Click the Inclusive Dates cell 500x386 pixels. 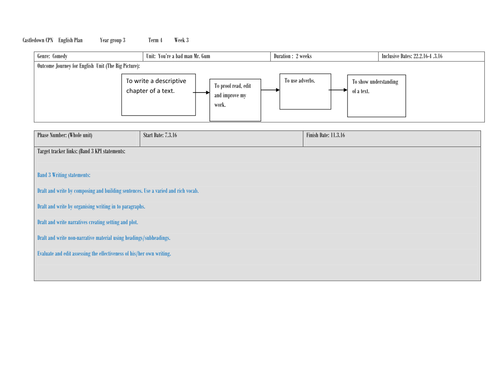[431, 56]
